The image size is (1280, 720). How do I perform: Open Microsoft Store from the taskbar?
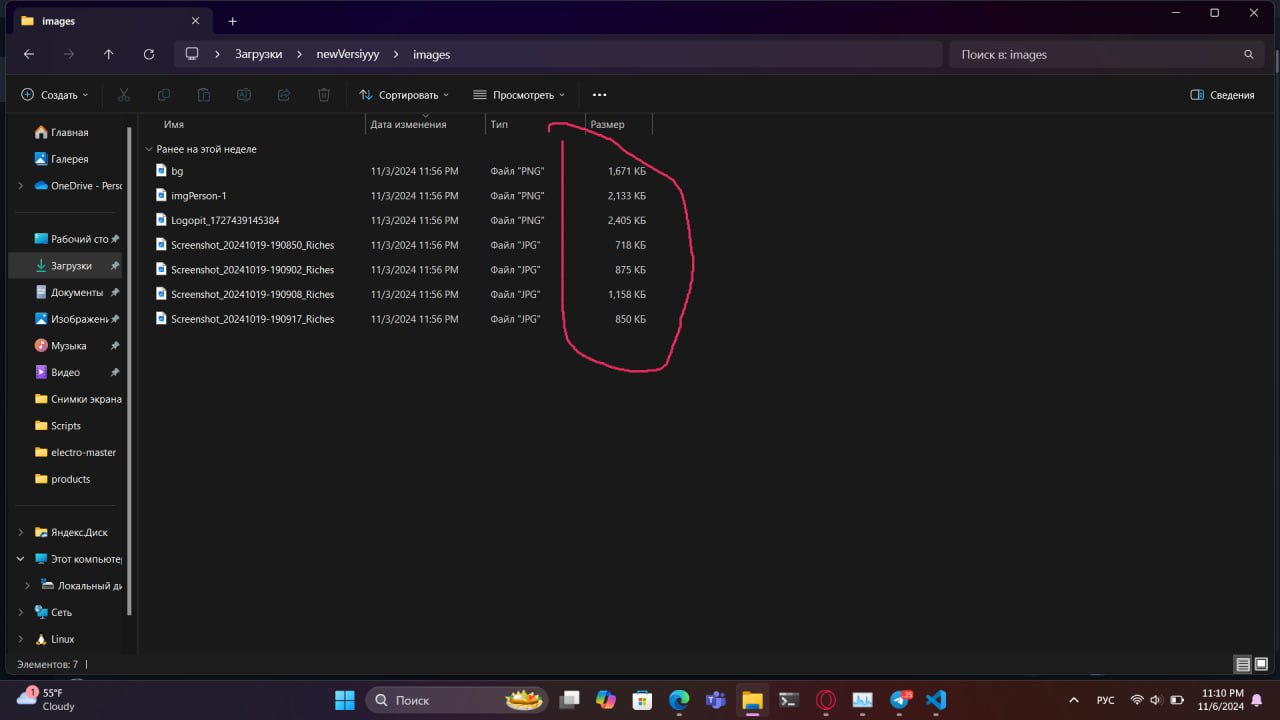click(643, 700)
